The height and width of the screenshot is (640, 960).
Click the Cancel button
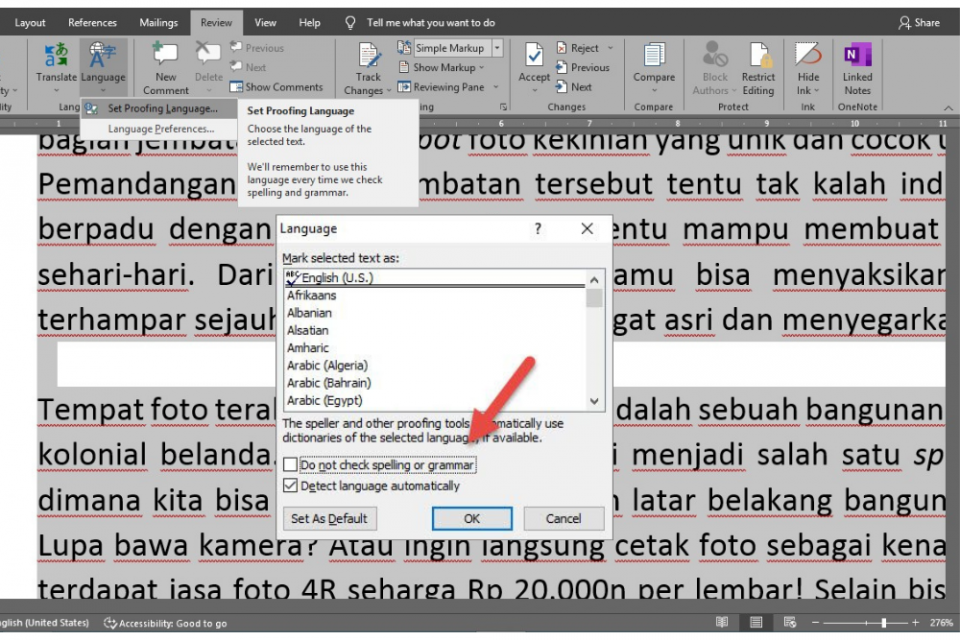(563, 518)
